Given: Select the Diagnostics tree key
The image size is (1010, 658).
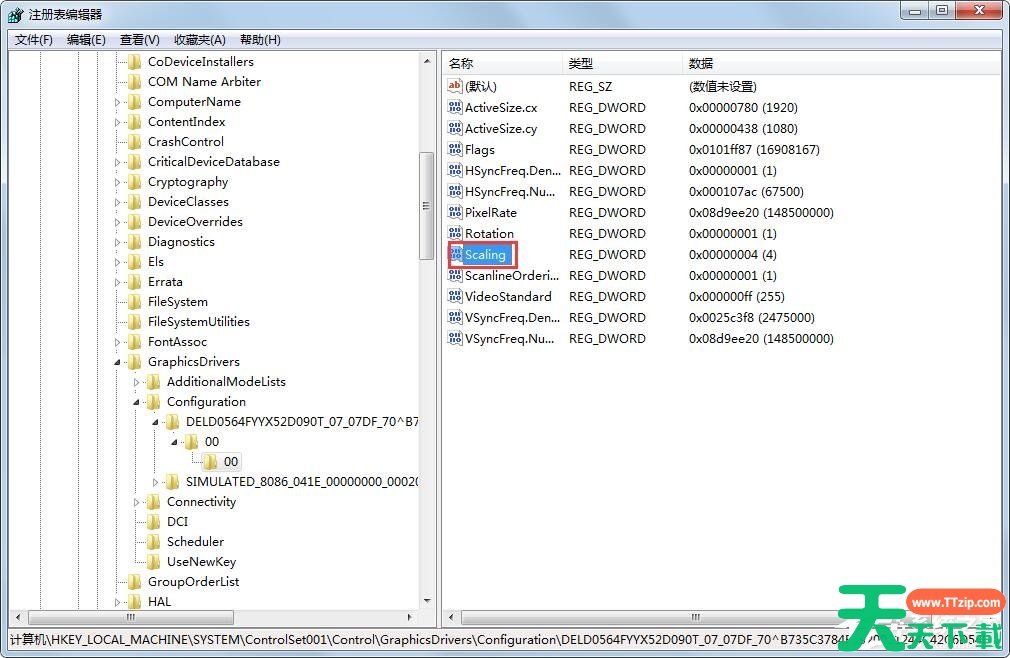Looking at the screenshot, I should pyautogui.click(x=181, y=241).
